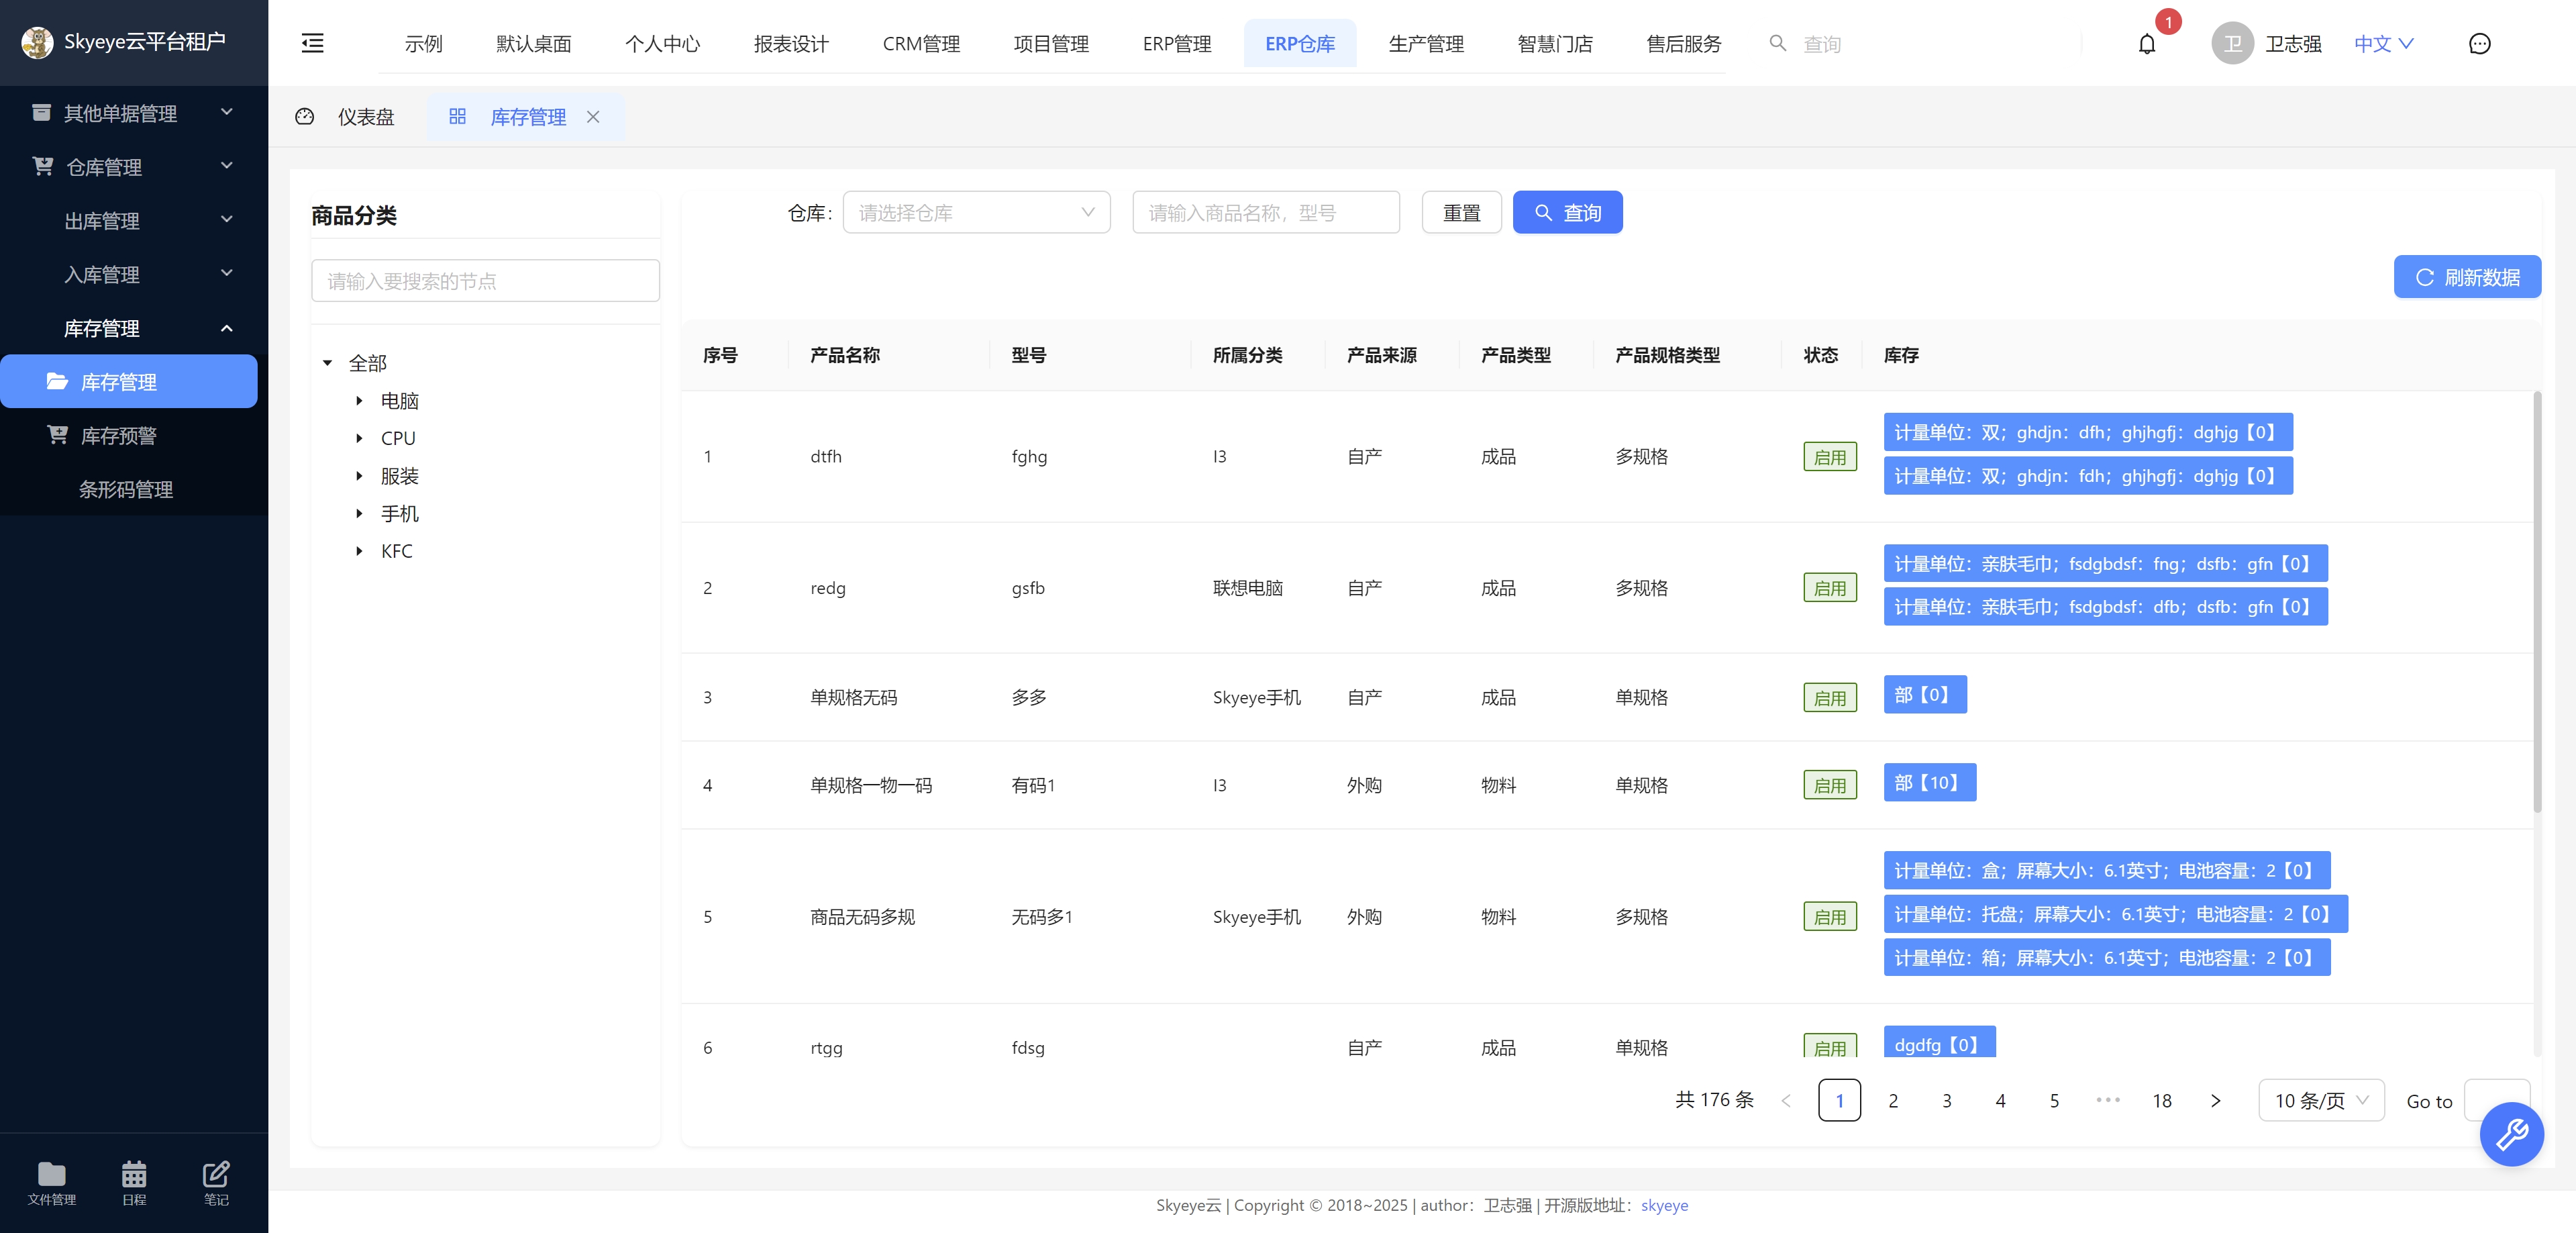This screenshot has height=1233, width=2576.
Task: Open 智慧门店 module
Action: click(1555, 44)
